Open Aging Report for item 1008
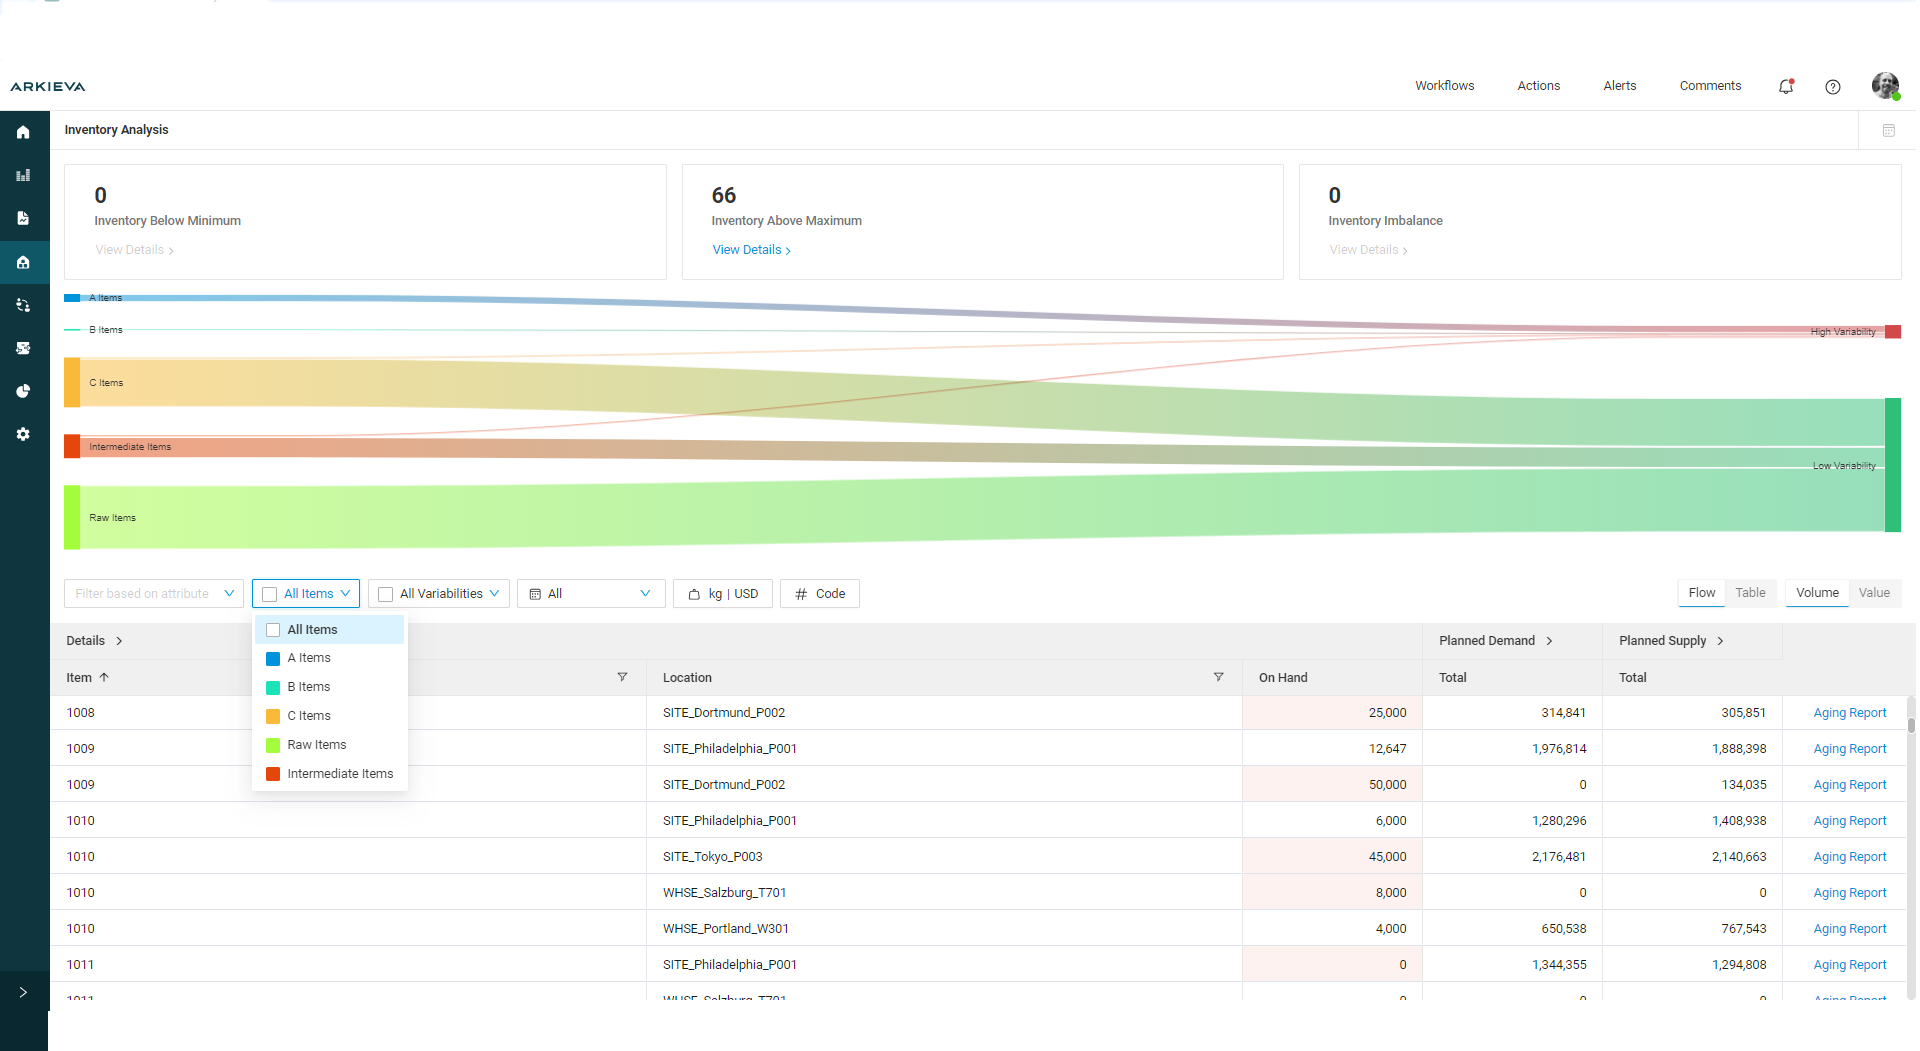Image resolution: width=1920 pixels, height=1051 pixels. click(1849, 713)
